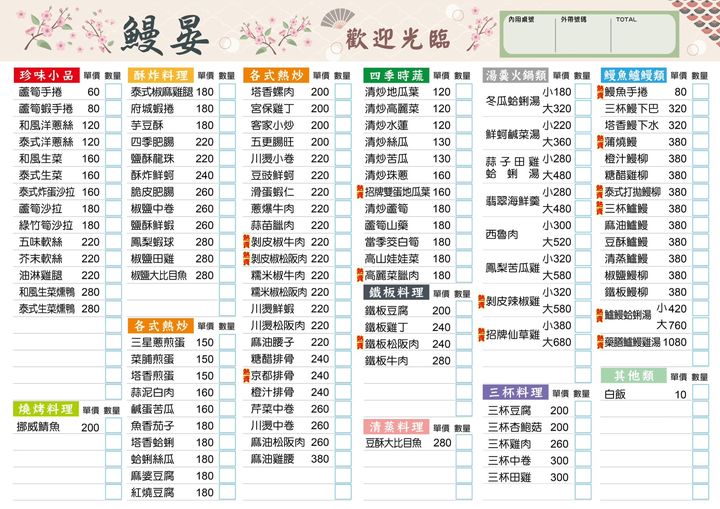Click the 熱賣 badge beside 招牌仙草雞
Image resolution: width=720 pixels, height=509 pixels.
coord(481,334)
